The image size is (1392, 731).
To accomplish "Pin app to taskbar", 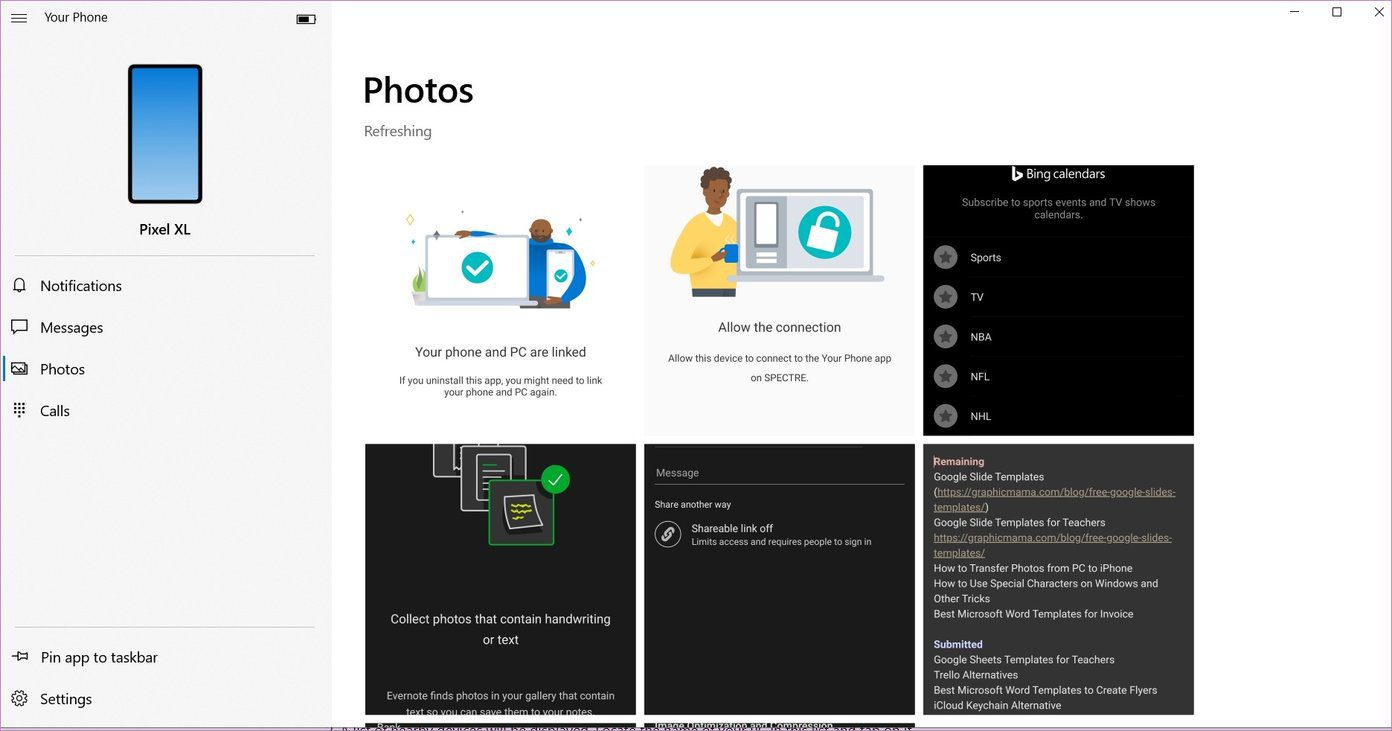I will pyautogui.click(x=166, y=657).
